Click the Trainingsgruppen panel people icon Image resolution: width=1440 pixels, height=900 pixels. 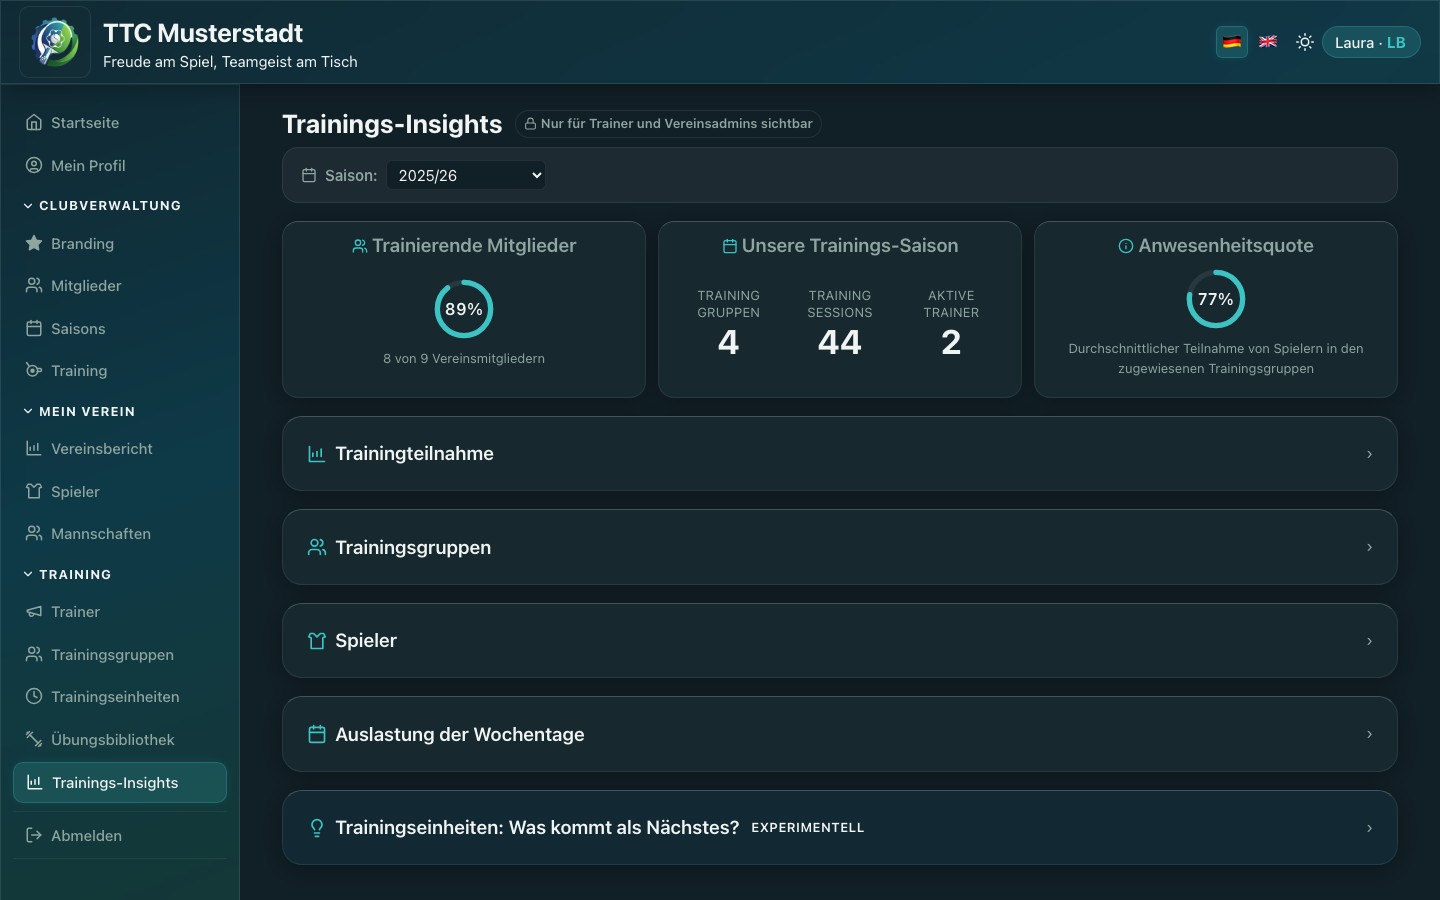tap(317, 547)
